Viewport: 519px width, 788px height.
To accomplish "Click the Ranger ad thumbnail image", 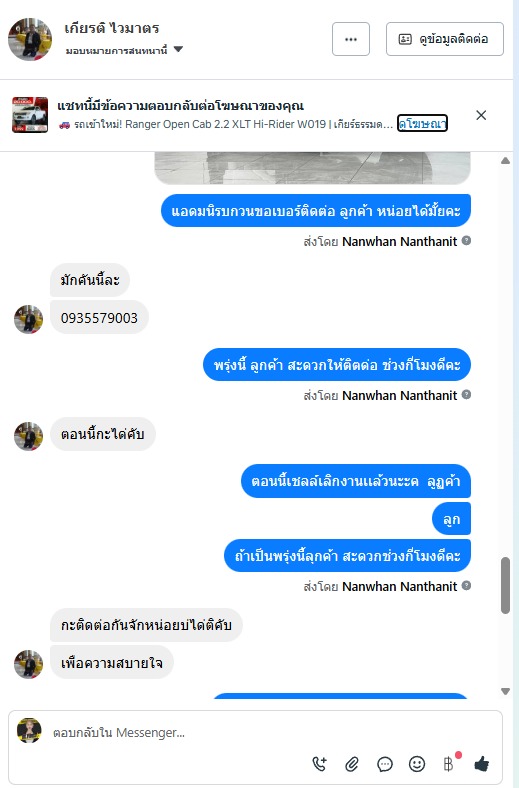I will [x=30, y=115].
